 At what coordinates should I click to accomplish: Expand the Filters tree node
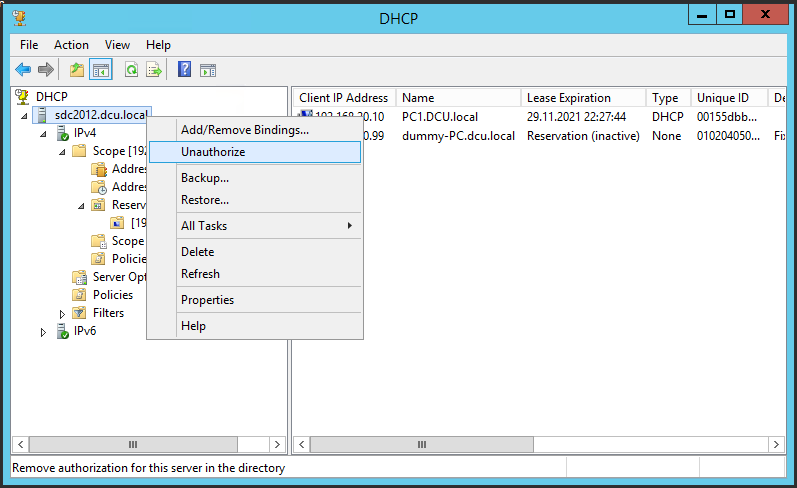(62, 314)
